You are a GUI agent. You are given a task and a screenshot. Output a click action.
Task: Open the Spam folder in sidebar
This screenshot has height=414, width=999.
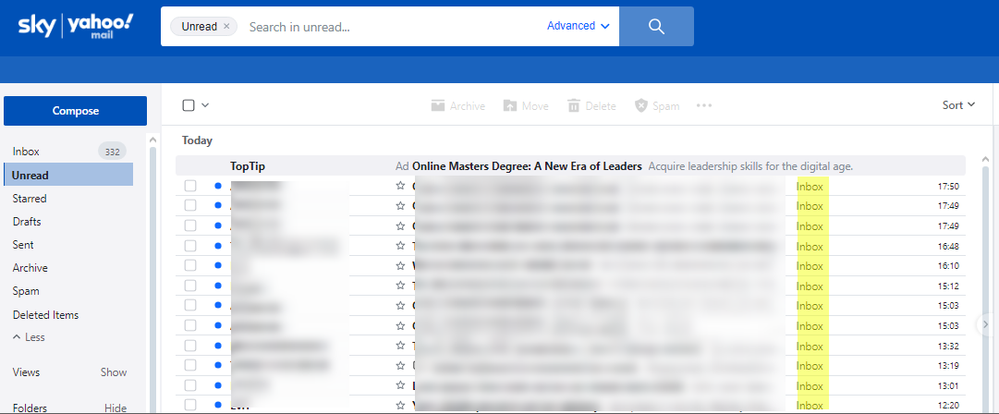coord(25,291)
